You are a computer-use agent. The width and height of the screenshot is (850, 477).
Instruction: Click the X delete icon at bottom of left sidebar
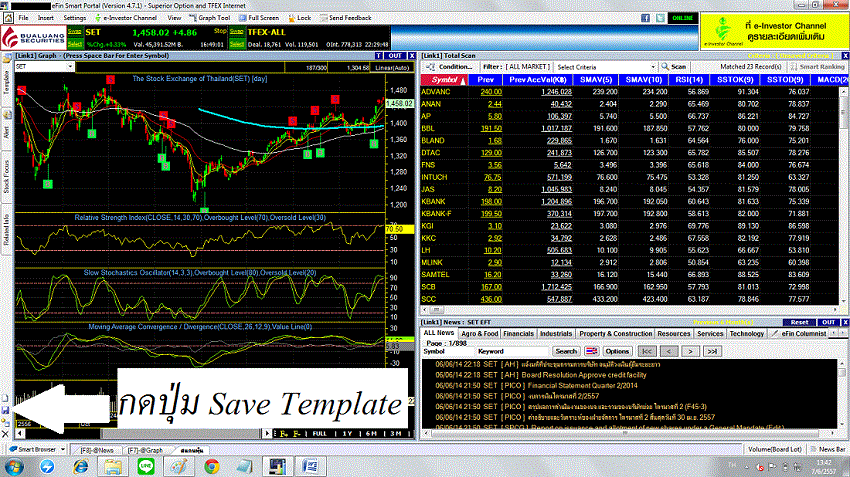click(x=5, y=434)
